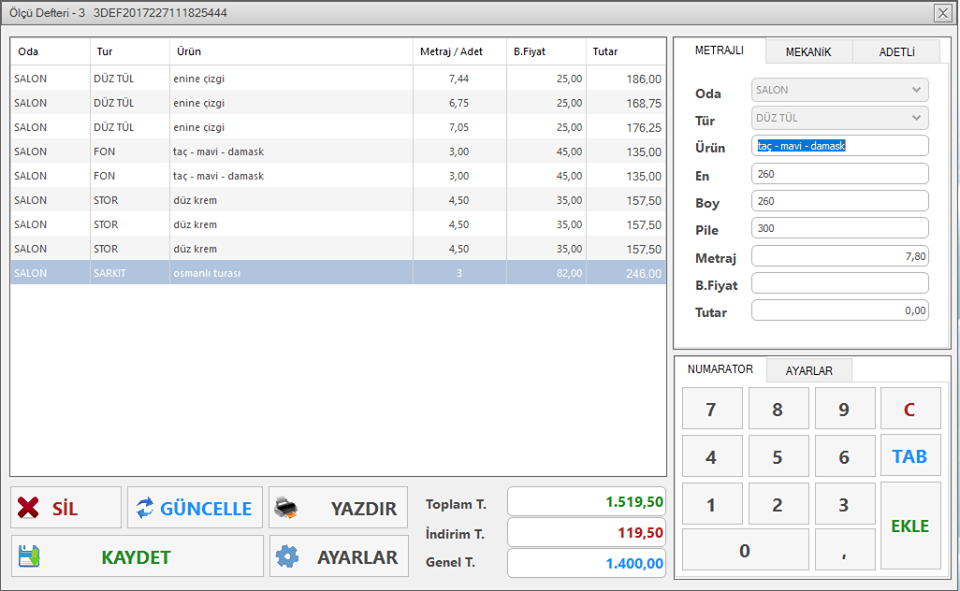Viewport: 960px width, 591px height.
Task: Focus the Pile input field
Action: click(839, 228)
